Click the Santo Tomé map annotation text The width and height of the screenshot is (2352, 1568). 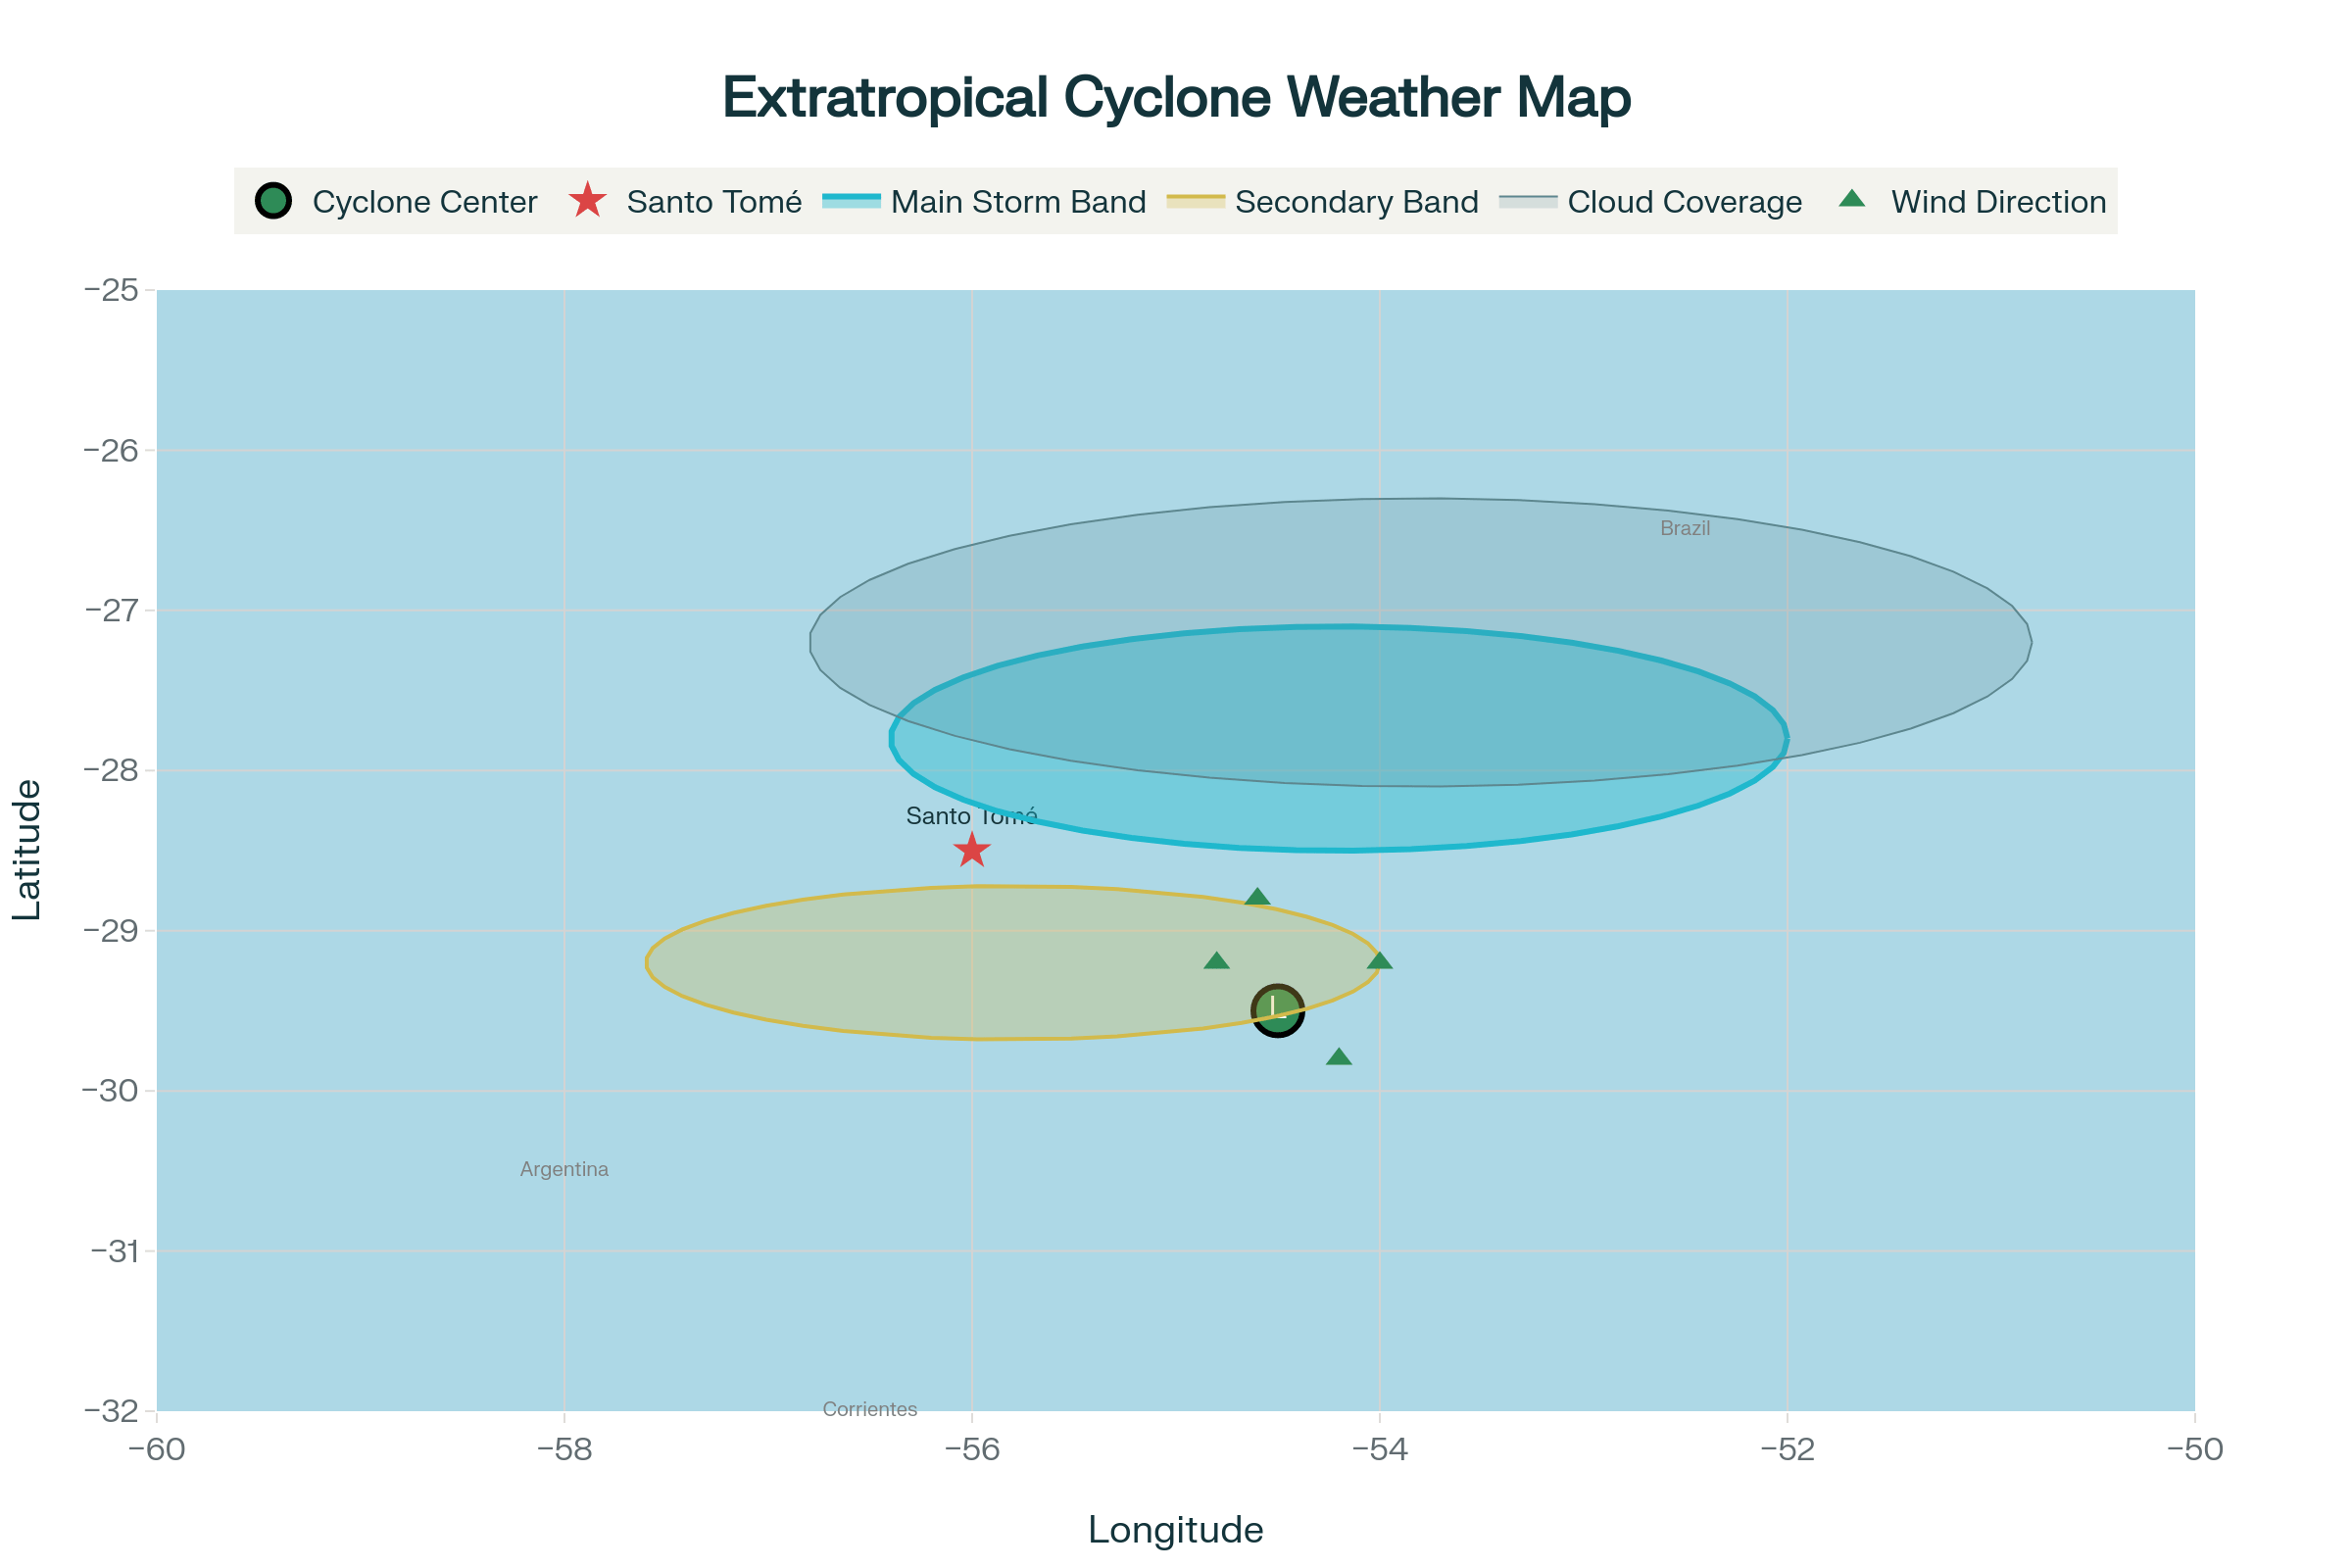[x=972, y=816]
